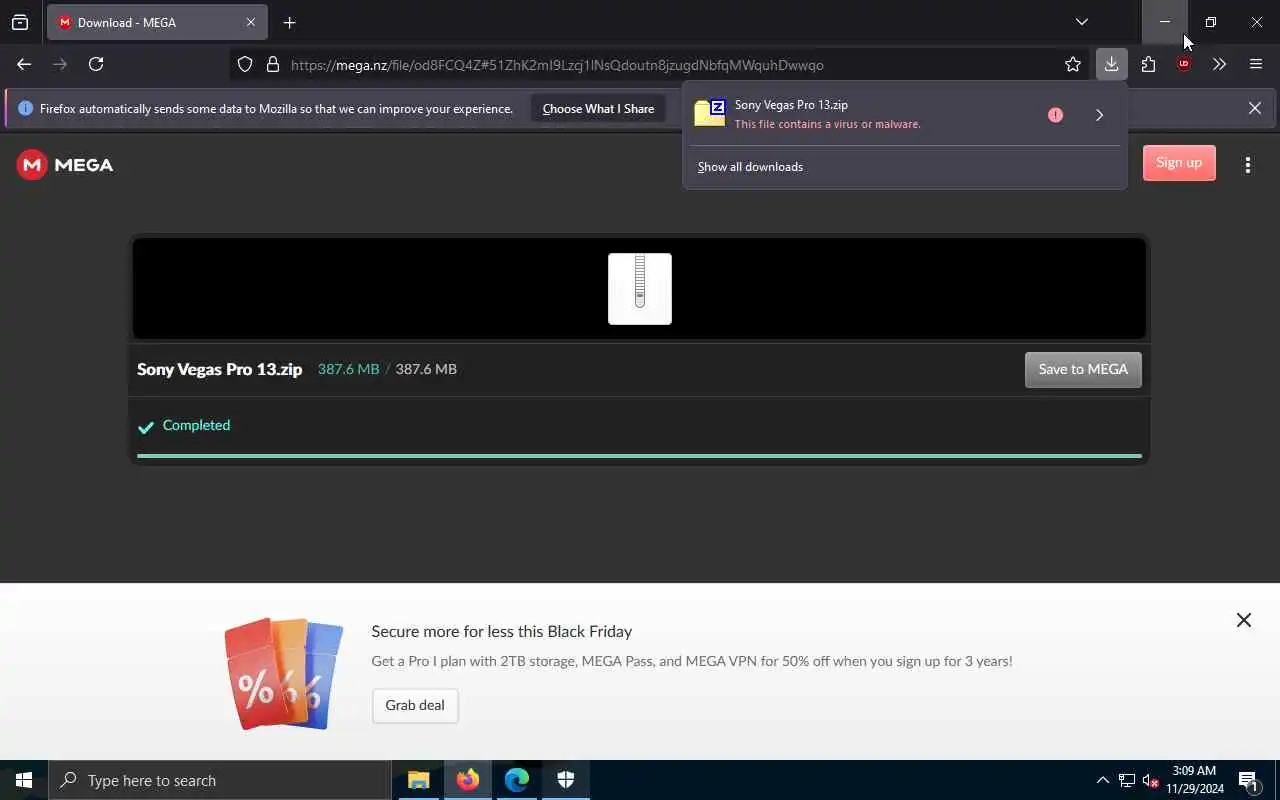Click the MEGA logo
This screenshot has width=1280, height=800.
(x=65, y=165)
